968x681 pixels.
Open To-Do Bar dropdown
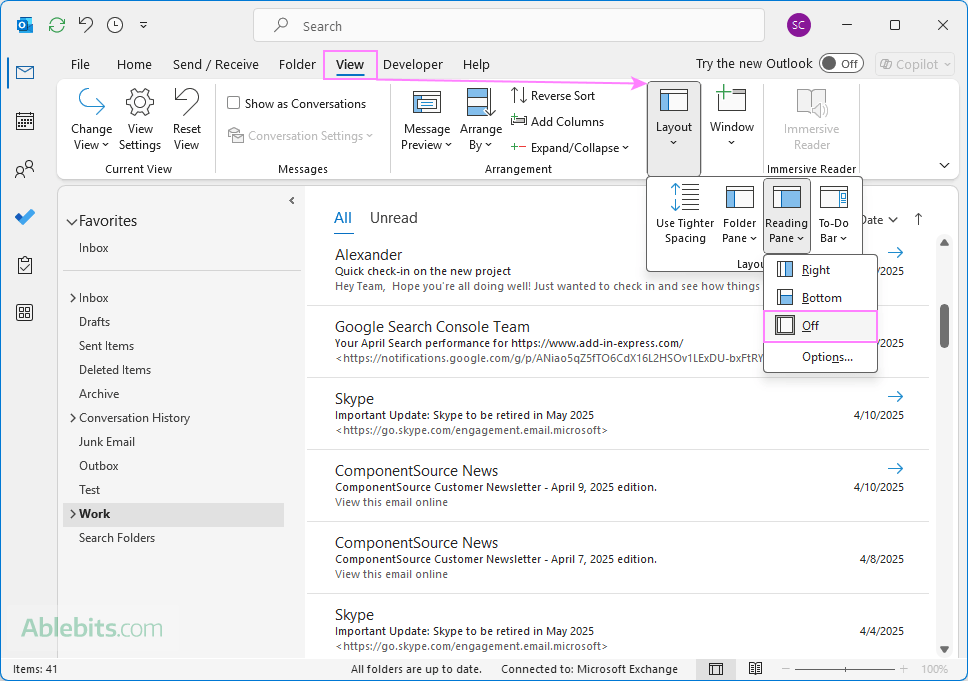coord(833,214)
